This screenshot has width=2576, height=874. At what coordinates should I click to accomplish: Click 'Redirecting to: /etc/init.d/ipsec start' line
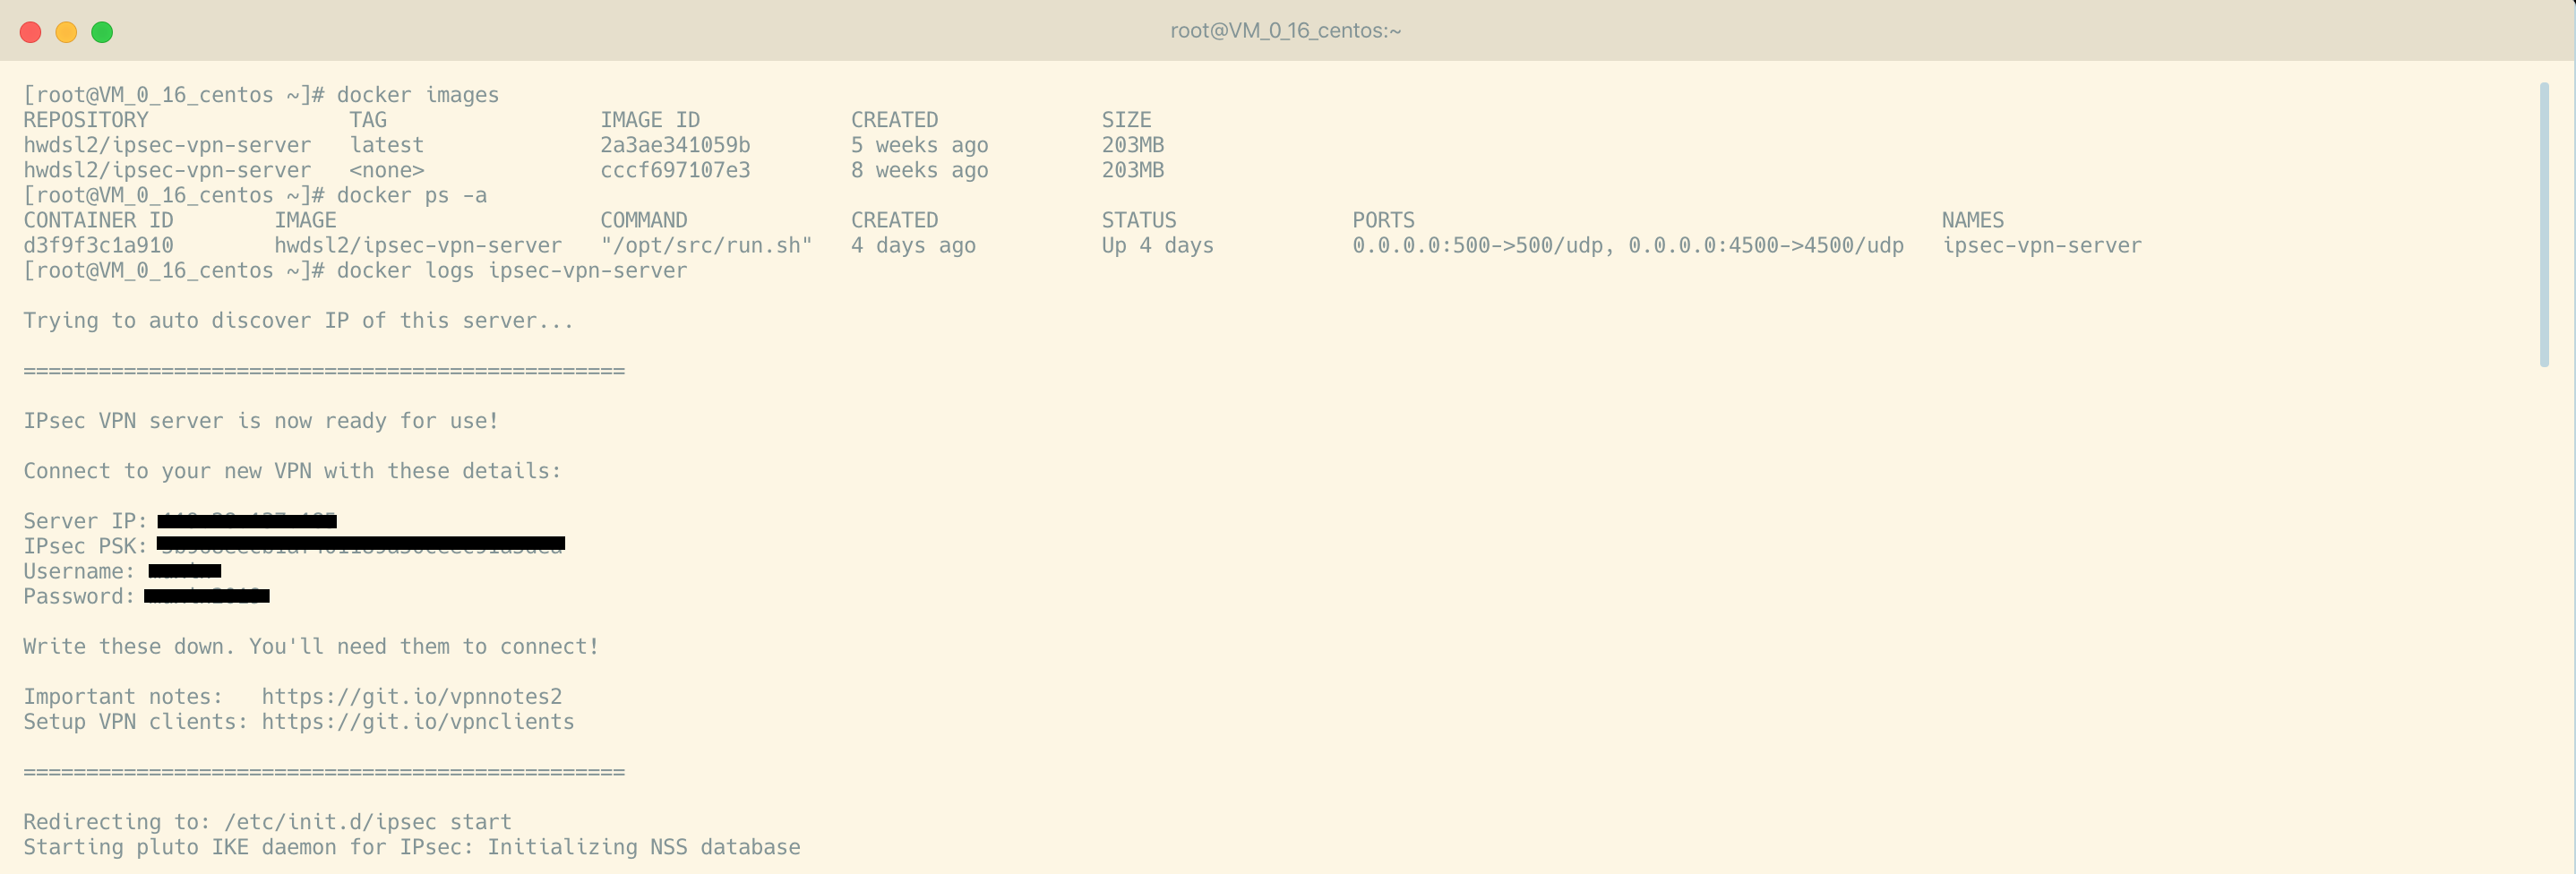[268, 822]
